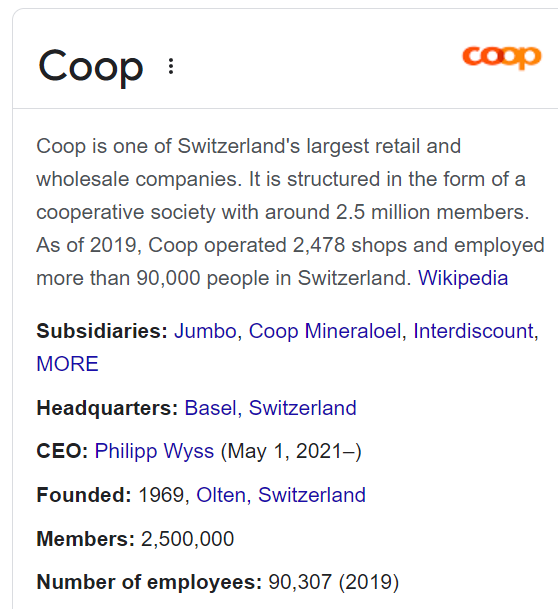Screen dimensions: 558x609
Task: Expand the MORE subsidiaries list
Action: coord(68,364)
